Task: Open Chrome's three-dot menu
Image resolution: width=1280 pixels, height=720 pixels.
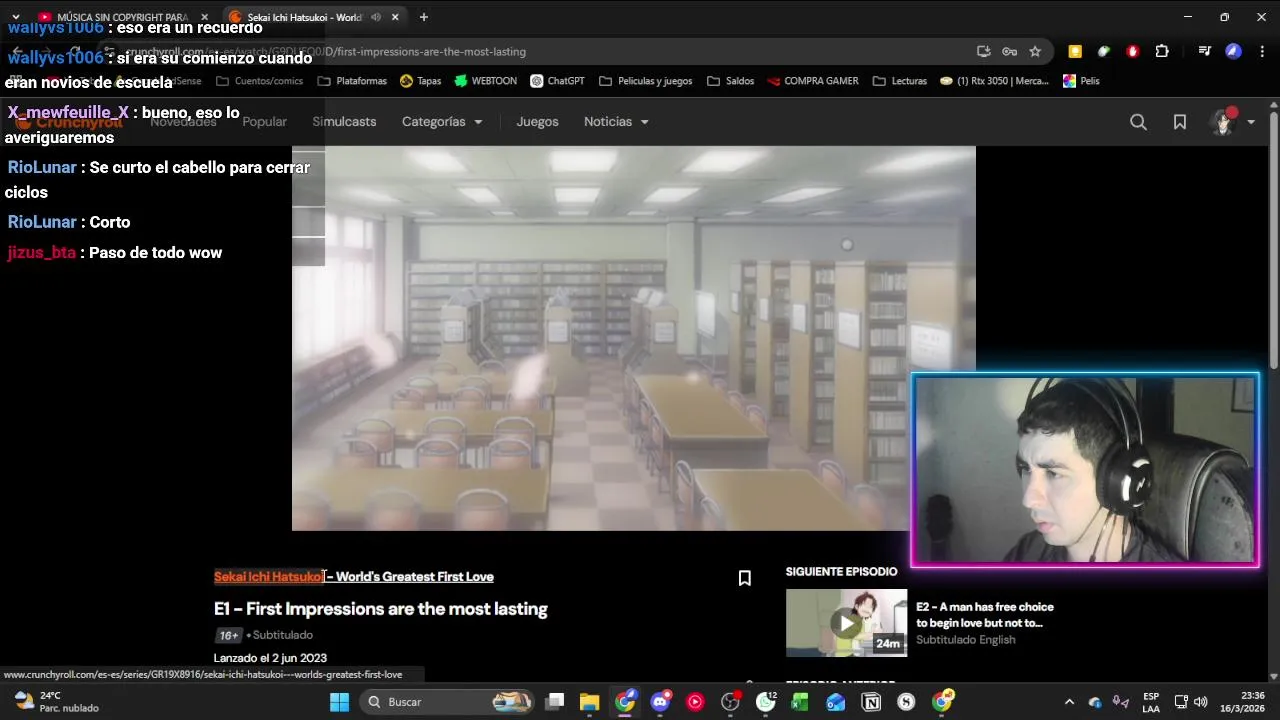Action: click(1262, 52)
